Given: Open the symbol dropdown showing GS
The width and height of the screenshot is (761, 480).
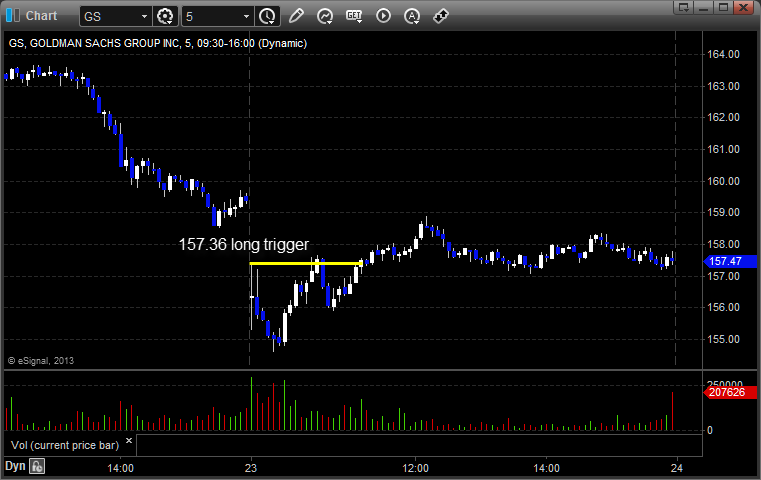Looking at the screenshot, I should click(116, 17).
